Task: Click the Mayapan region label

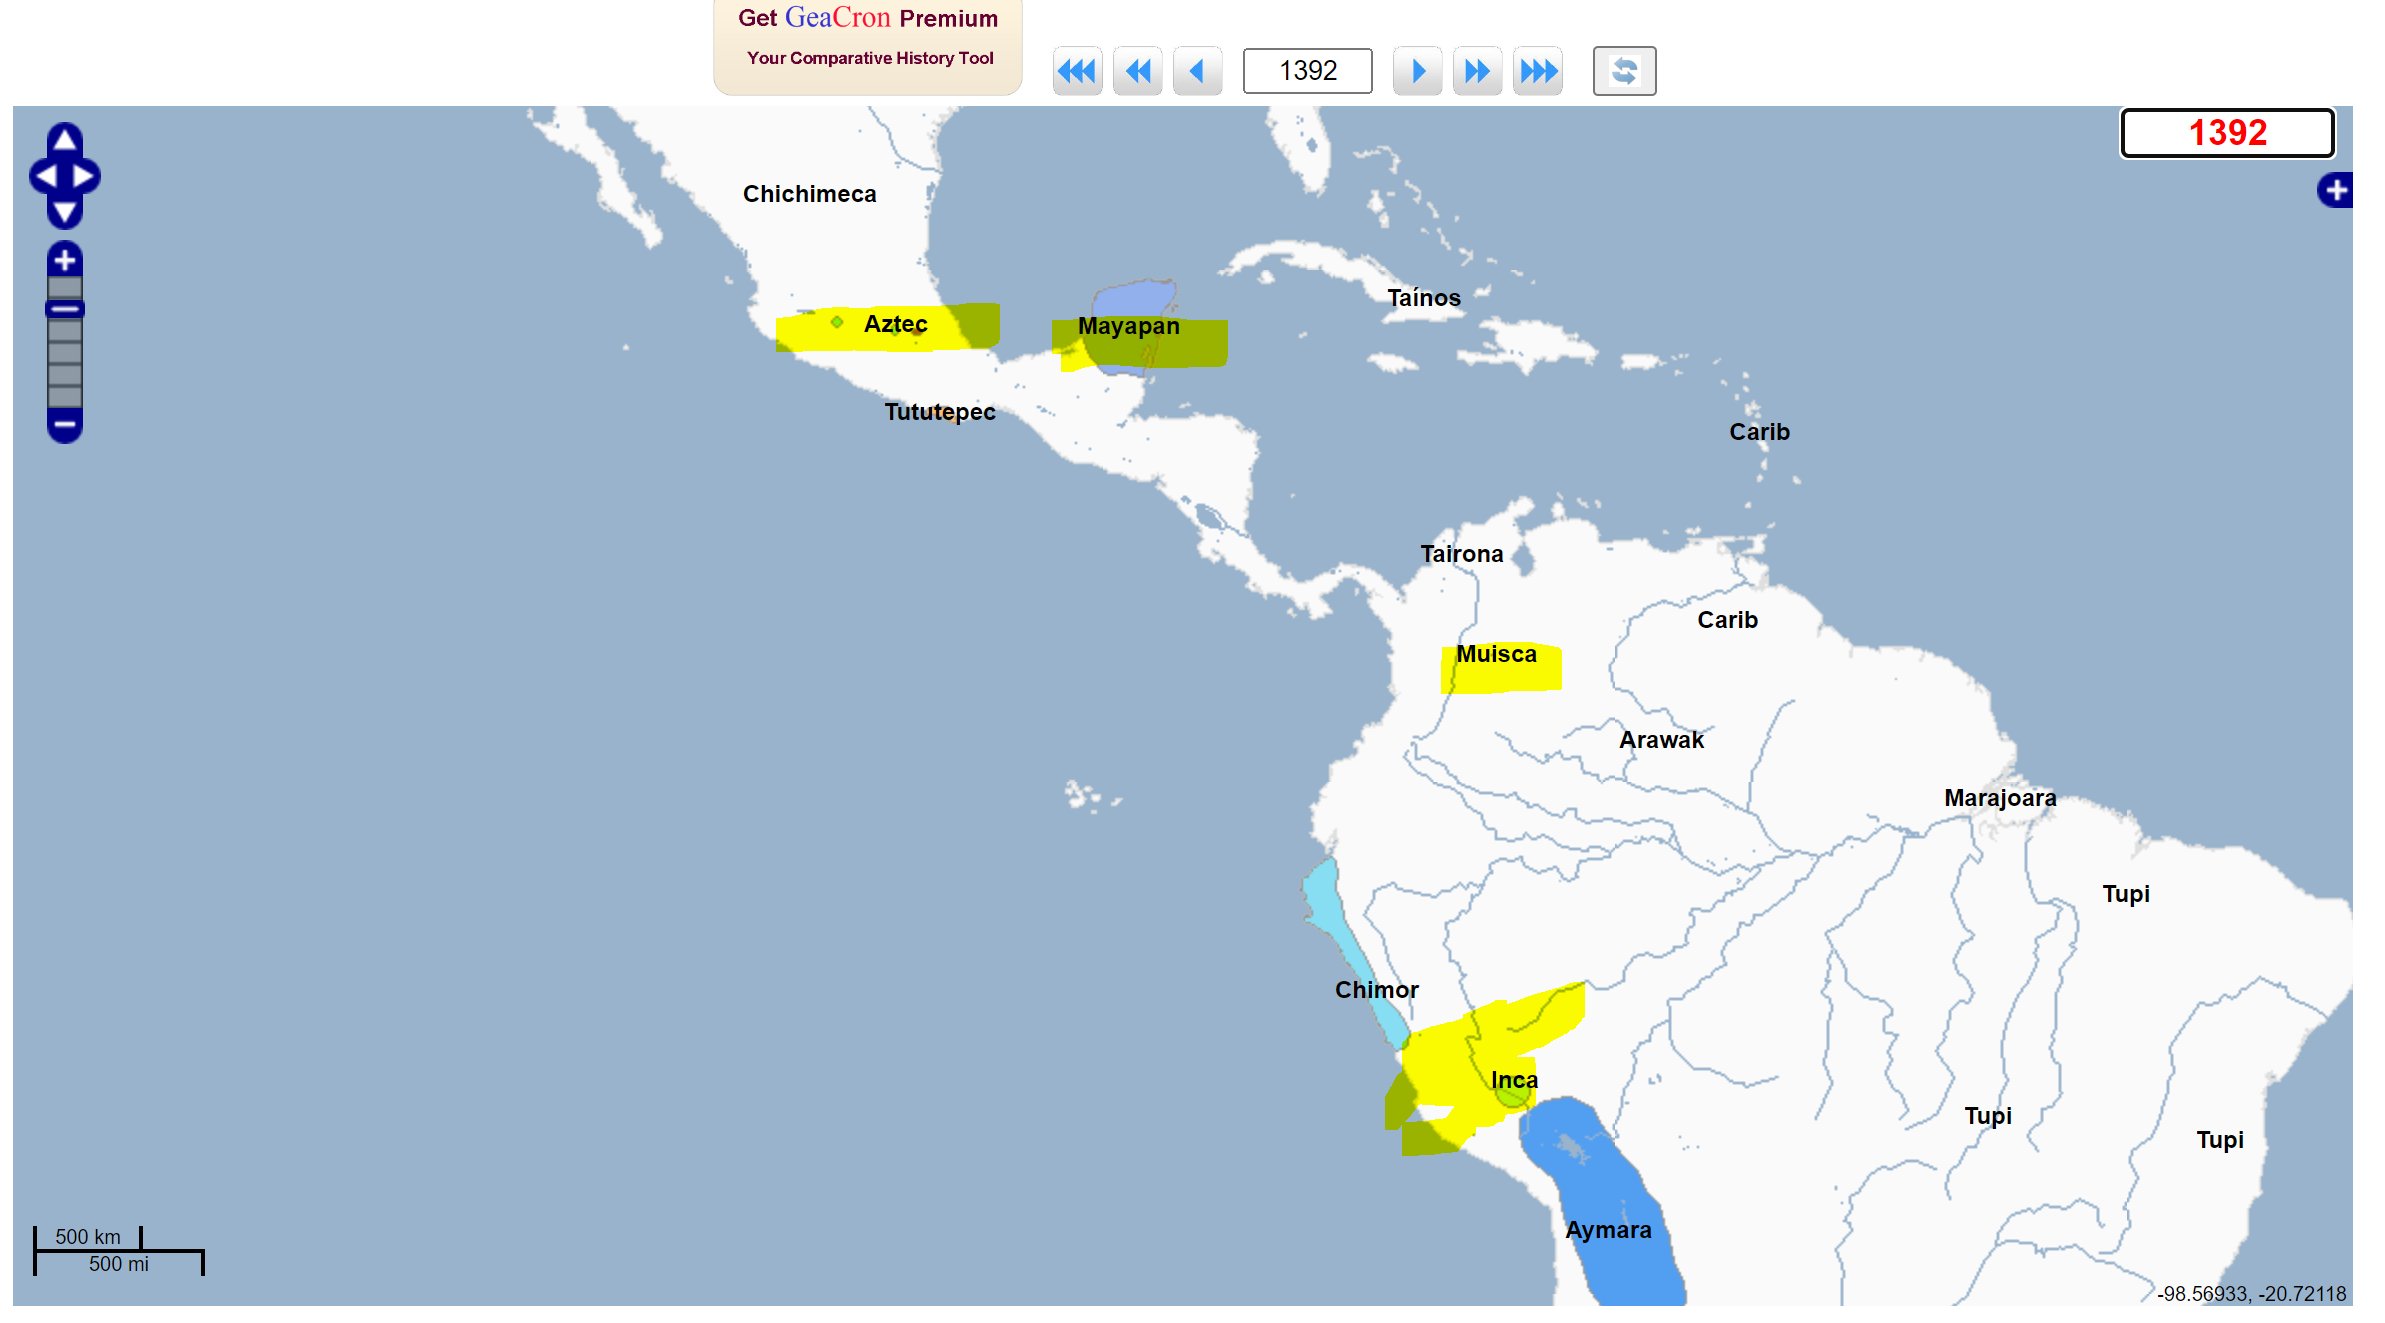Action: [1128, 326]
